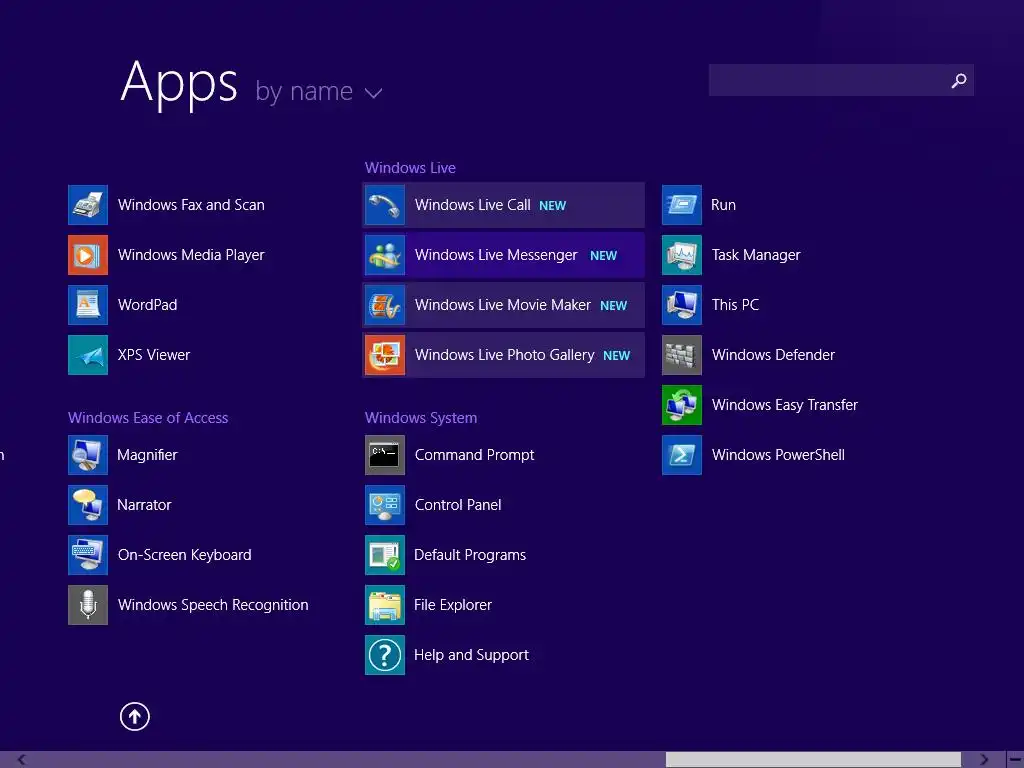
Task: Start the Magnifier icon
Action: click(88, 455)
